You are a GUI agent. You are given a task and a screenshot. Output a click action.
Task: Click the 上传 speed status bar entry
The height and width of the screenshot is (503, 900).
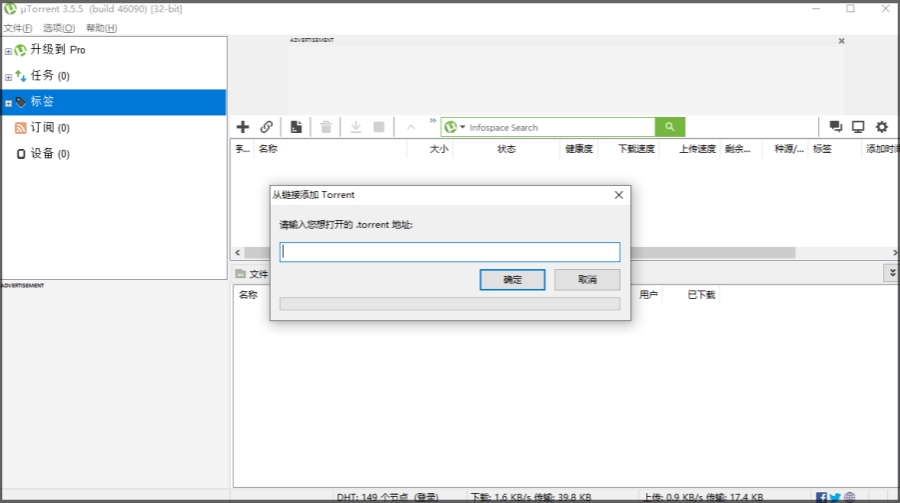click(x=703, y=497)
